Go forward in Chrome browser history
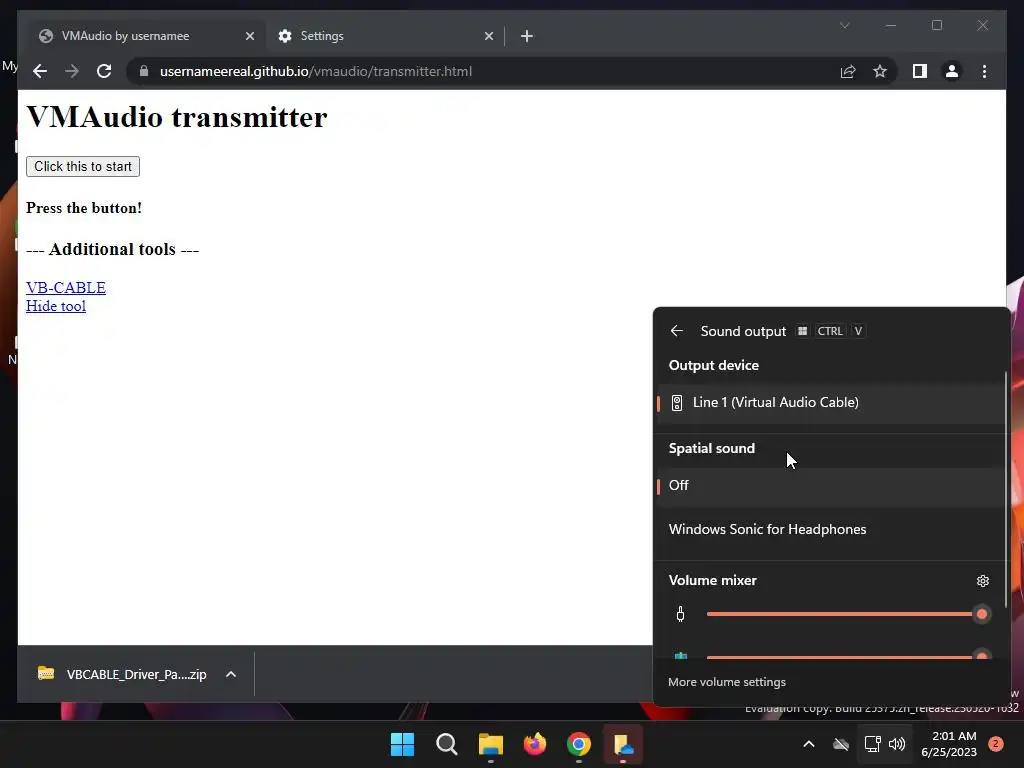The width and height of the screenshot is (1024, 768). pyautogui.click(x=72, y=71)
